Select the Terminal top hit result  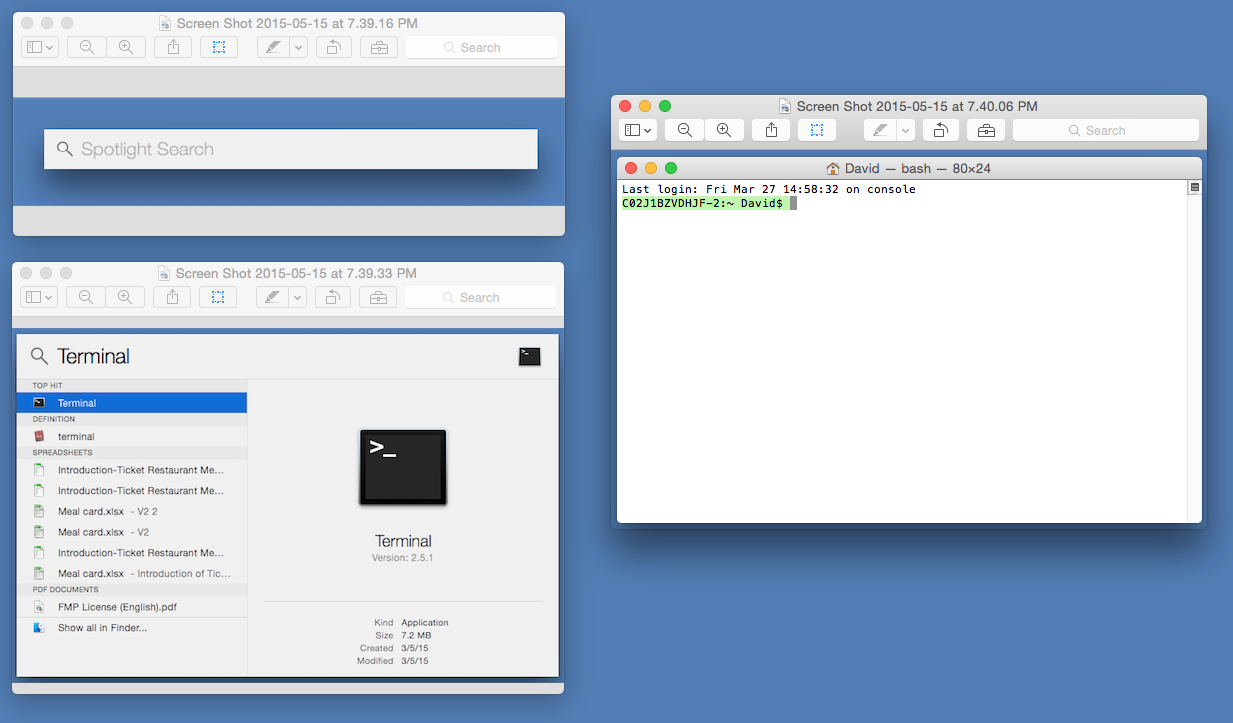tap(131, 403)
